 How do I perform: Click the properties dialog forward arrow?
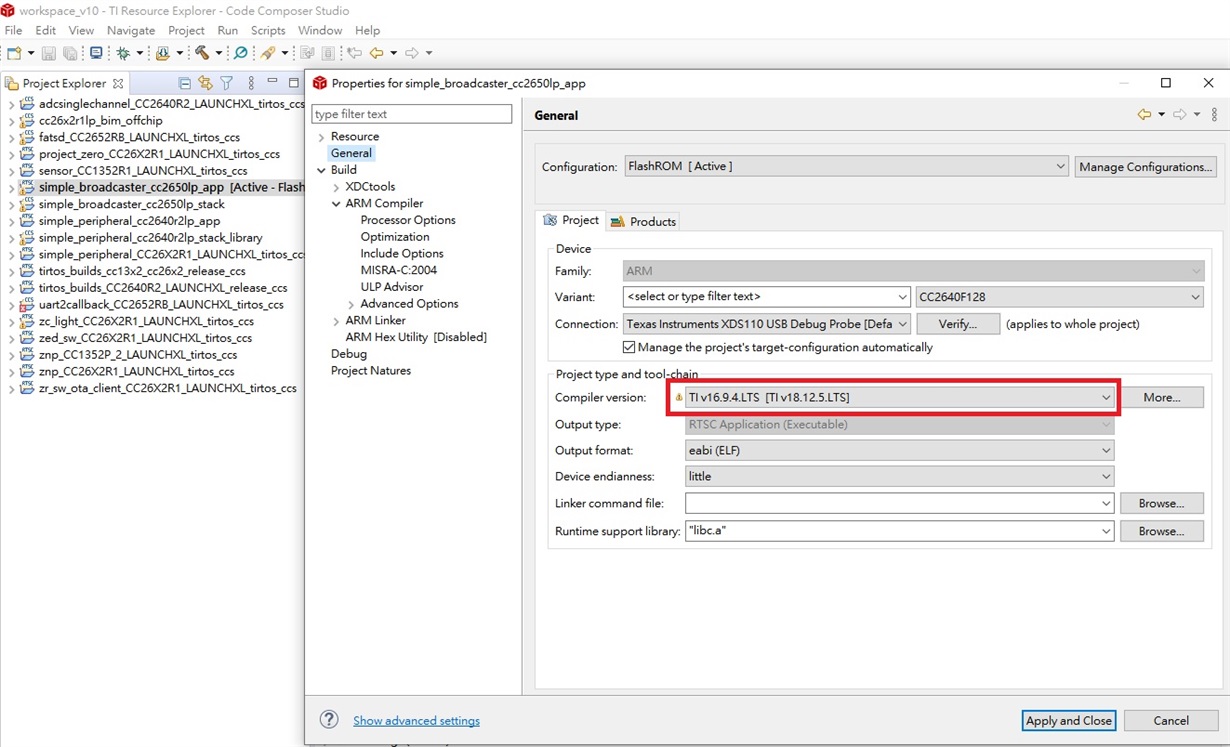1179,115
